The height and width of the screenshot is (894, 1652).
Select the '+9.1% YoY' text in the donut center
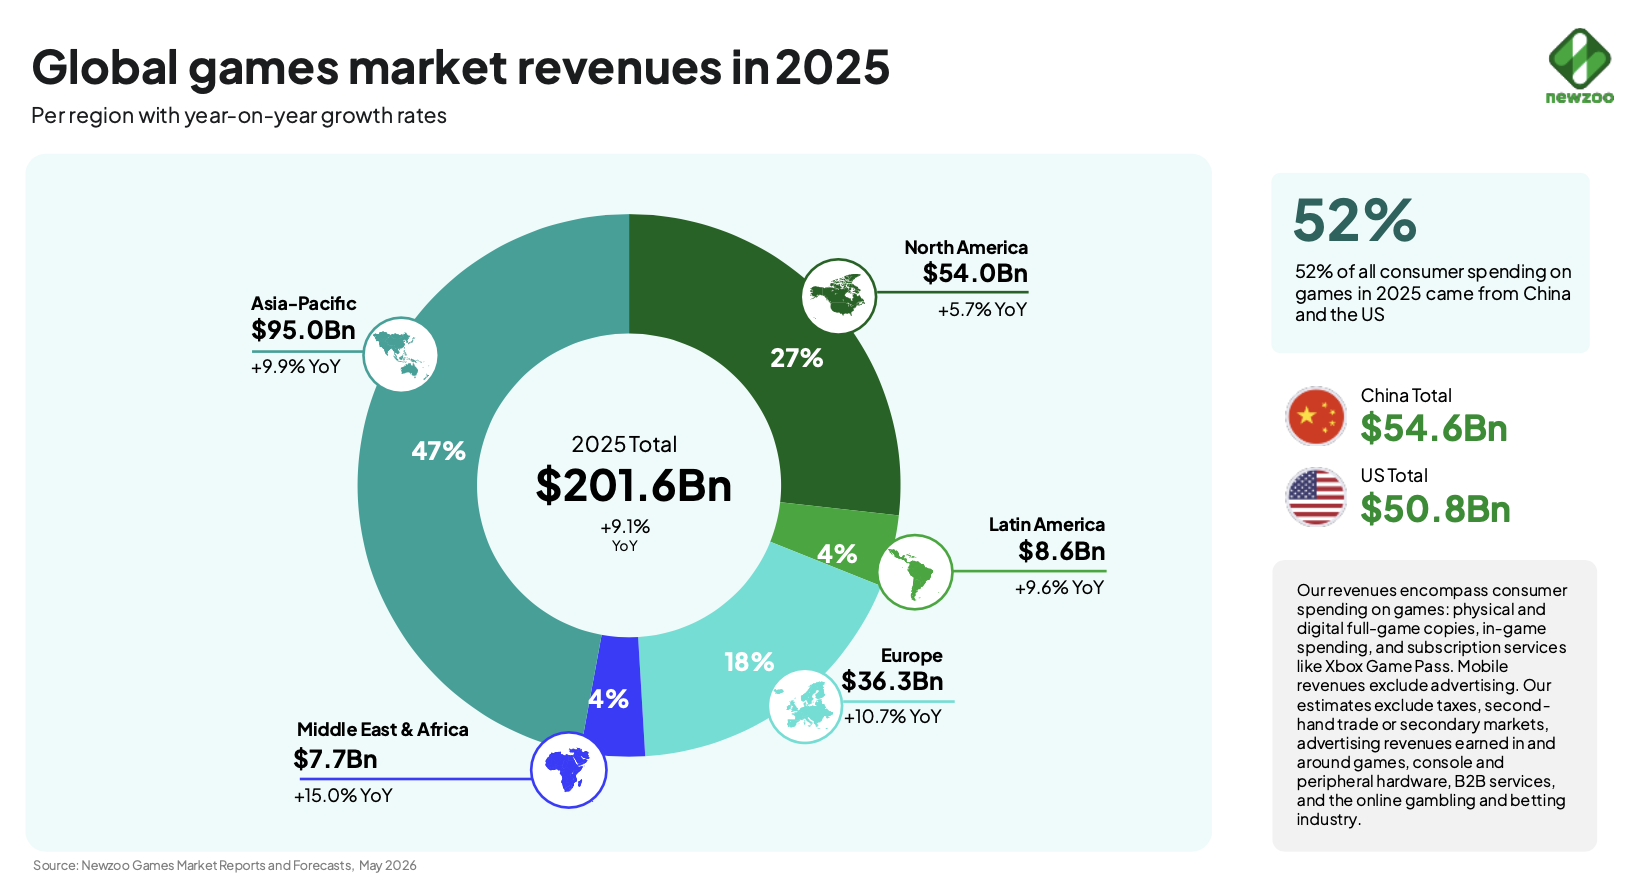[x=625, y=535]
